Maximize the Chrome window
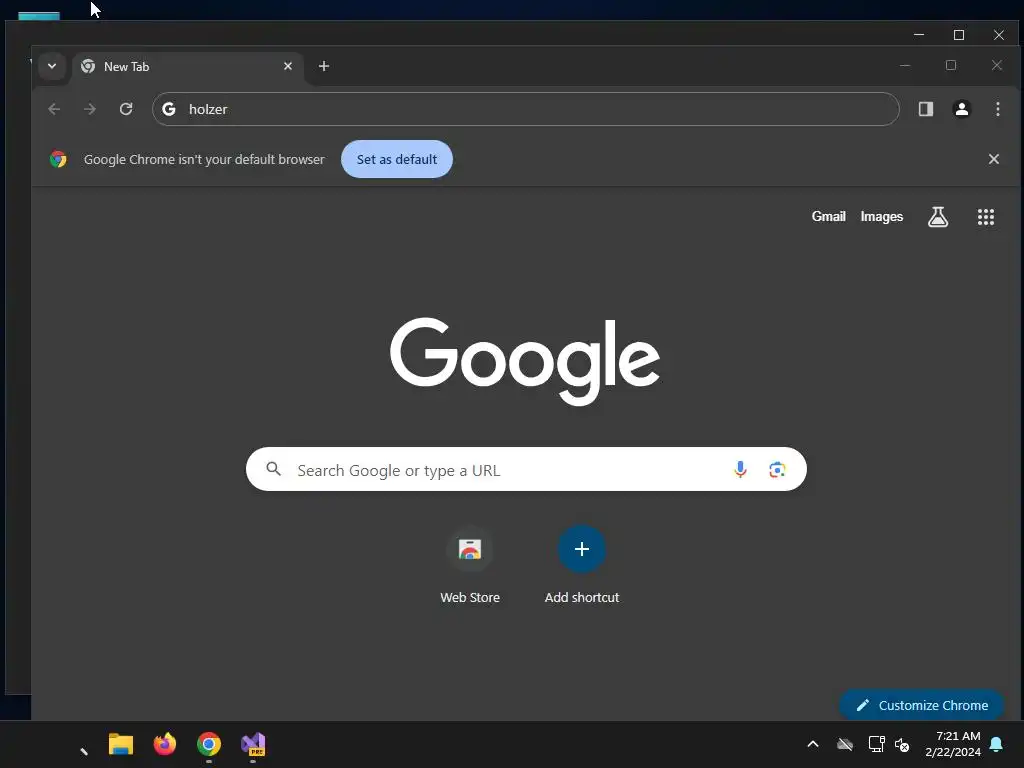Image resolution: width=1024 pixels, height=768 pixels. pos(951,65)
